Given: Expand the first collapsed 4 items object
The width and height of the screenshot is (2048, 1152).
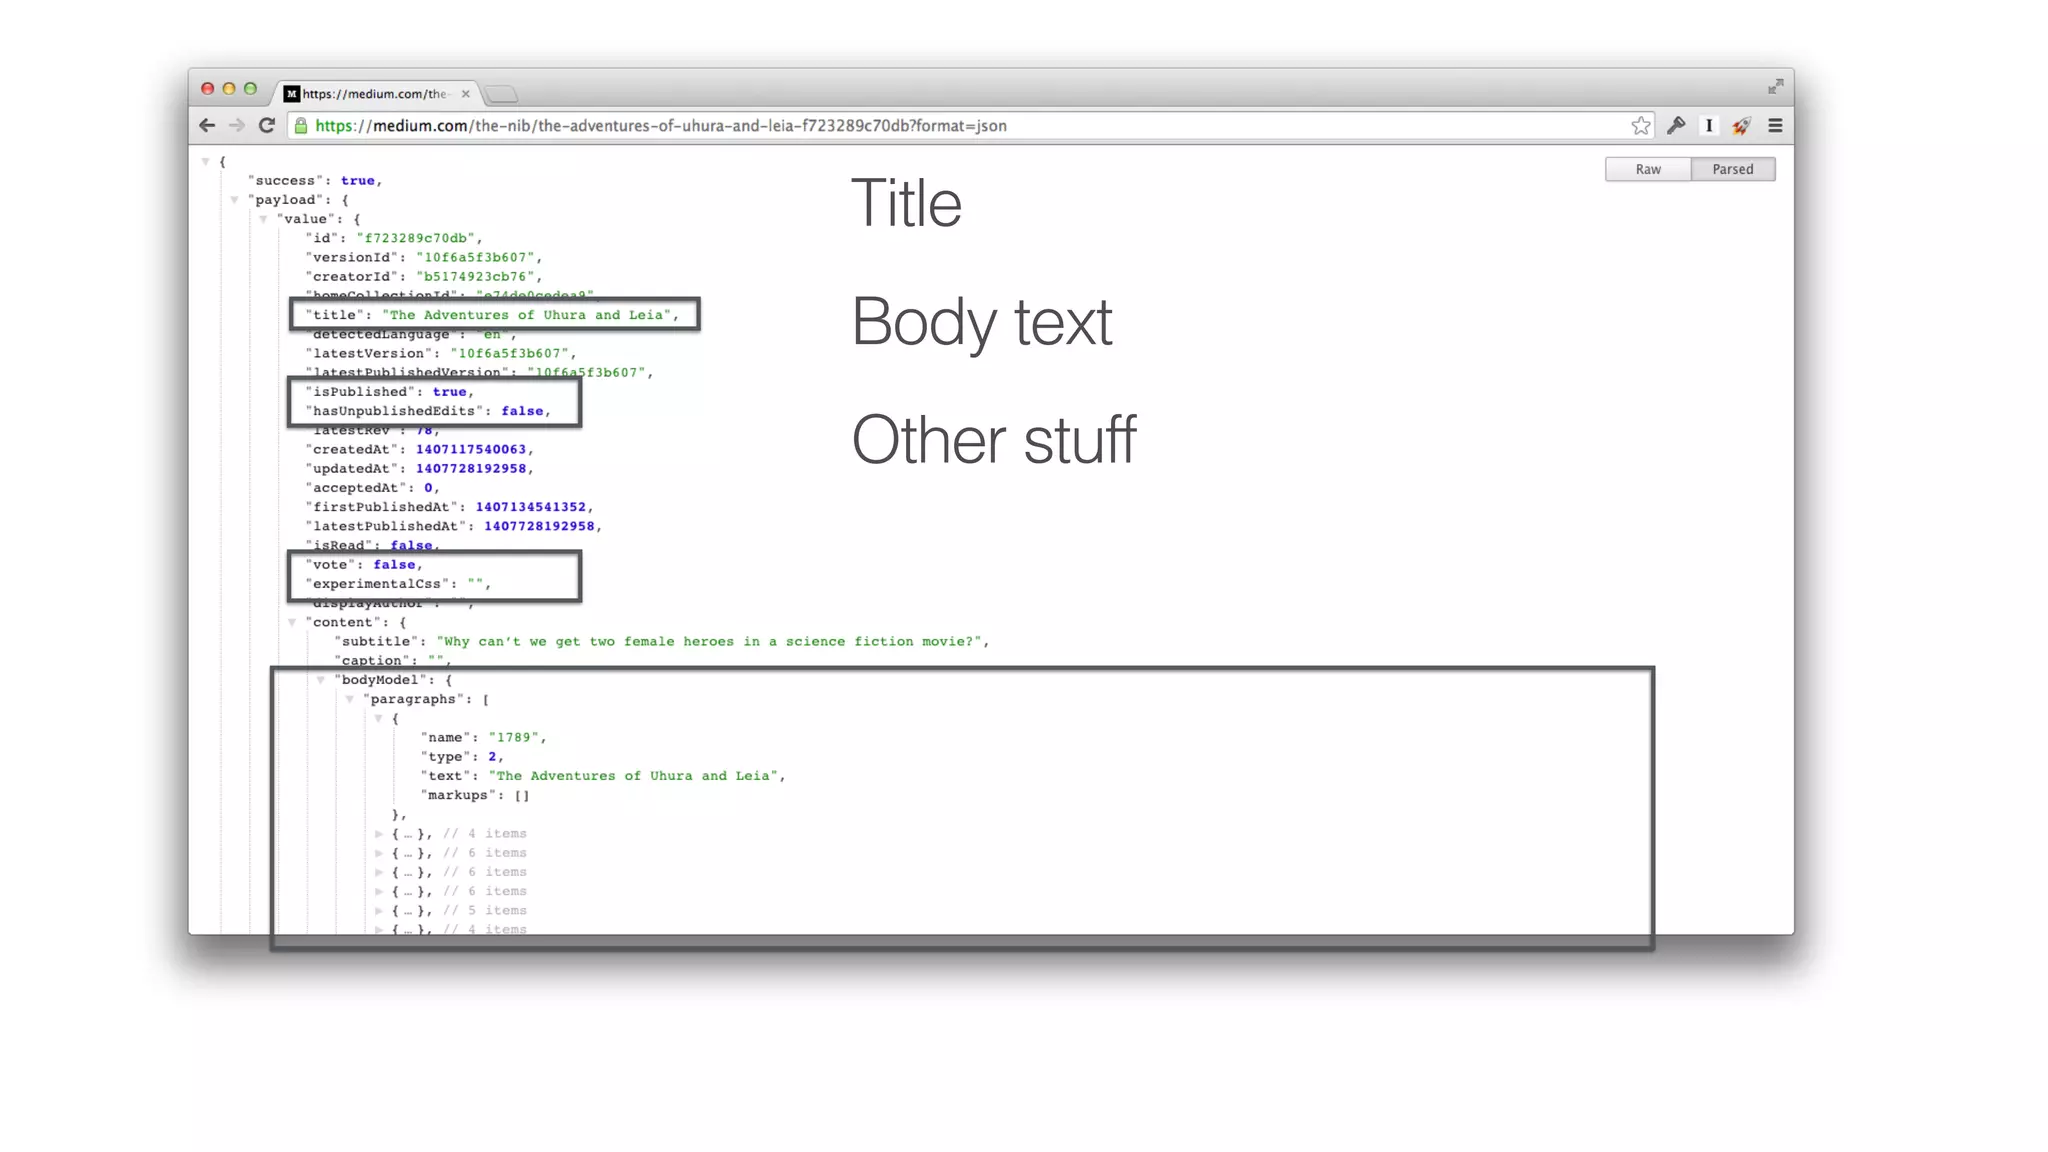Looking at the screenshot, I should pos(379,833).
